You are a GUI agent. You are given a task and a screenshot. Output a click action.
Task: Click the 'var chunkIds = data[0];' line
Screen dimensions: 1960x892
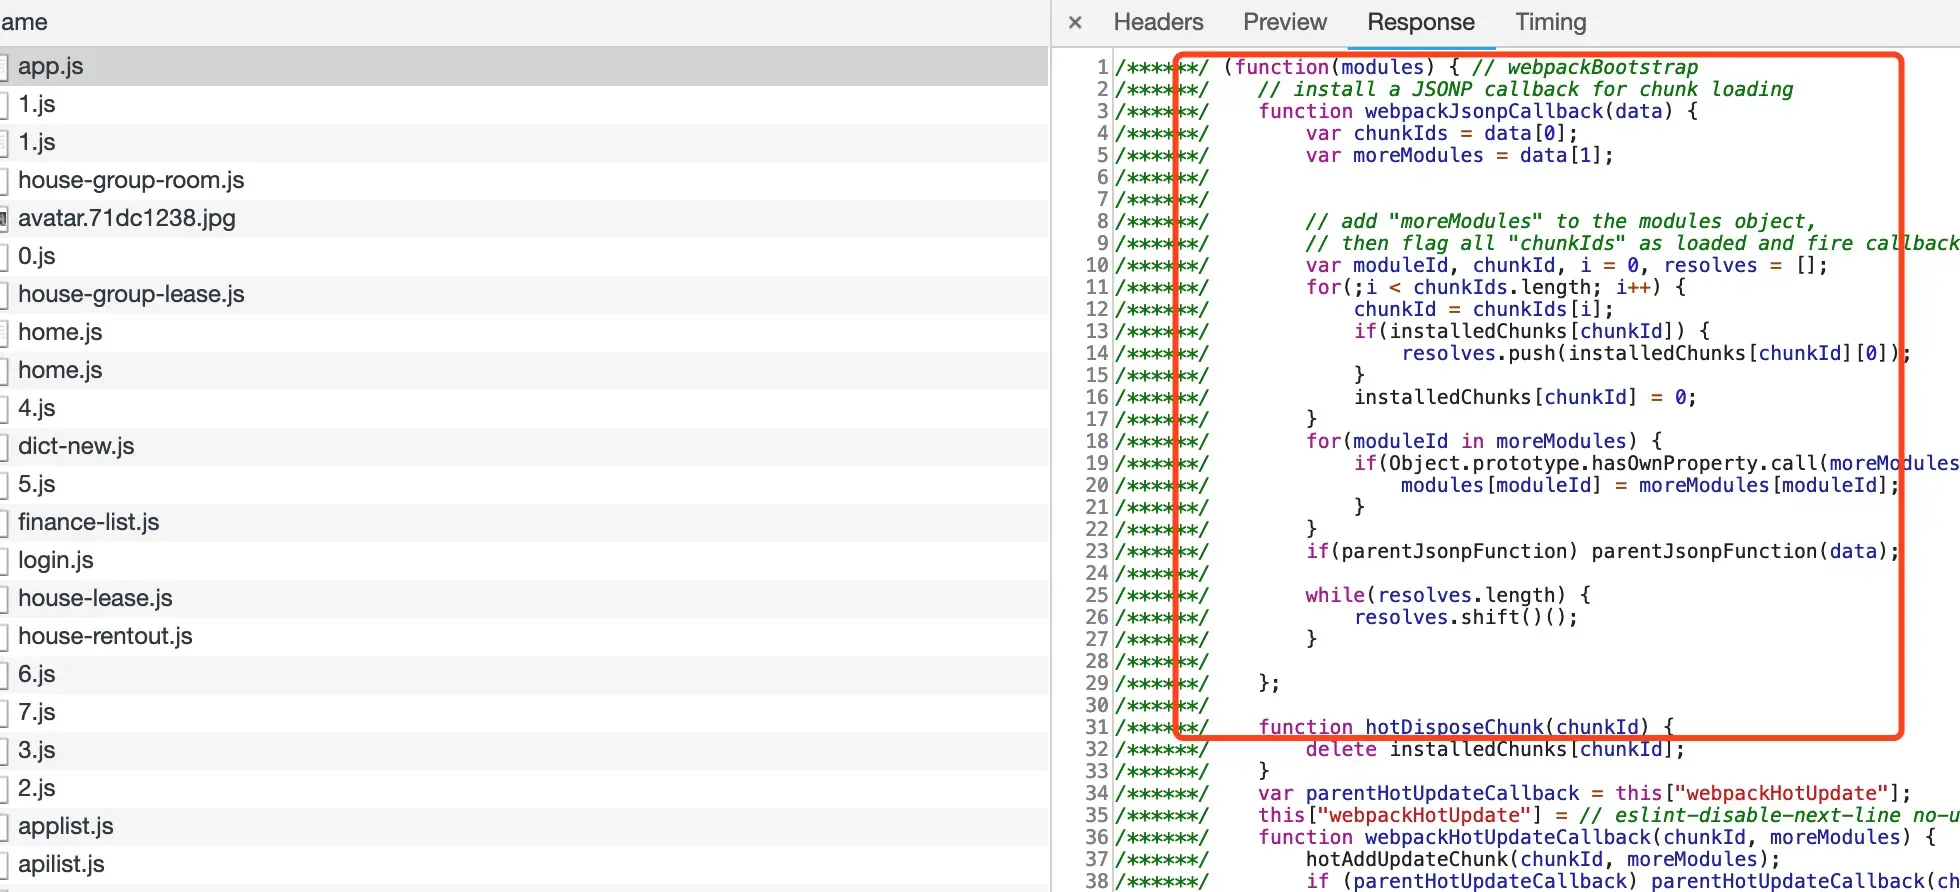pos(1441,133)
